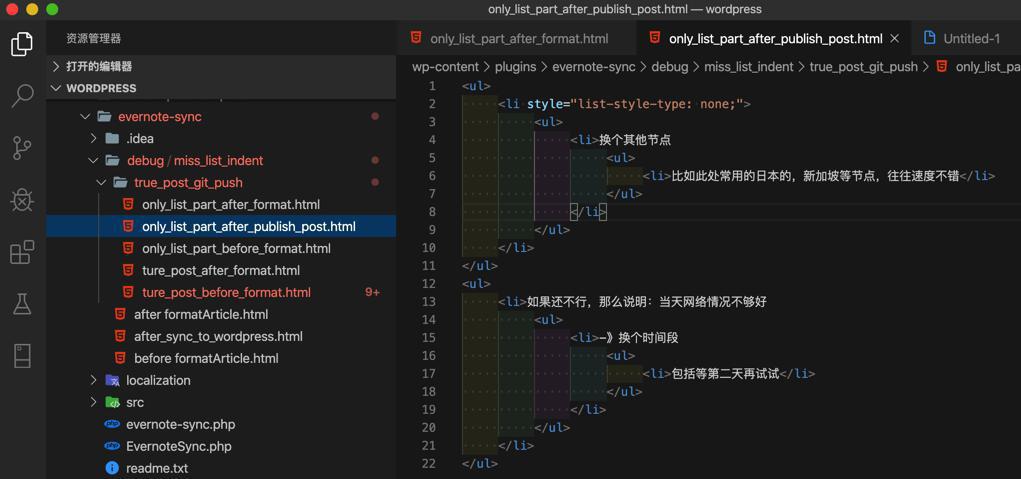Viewport: 1021px width, 479px height.
Task: Collapse the debug / miss_list_indent folder
Action: click(94, 160)
